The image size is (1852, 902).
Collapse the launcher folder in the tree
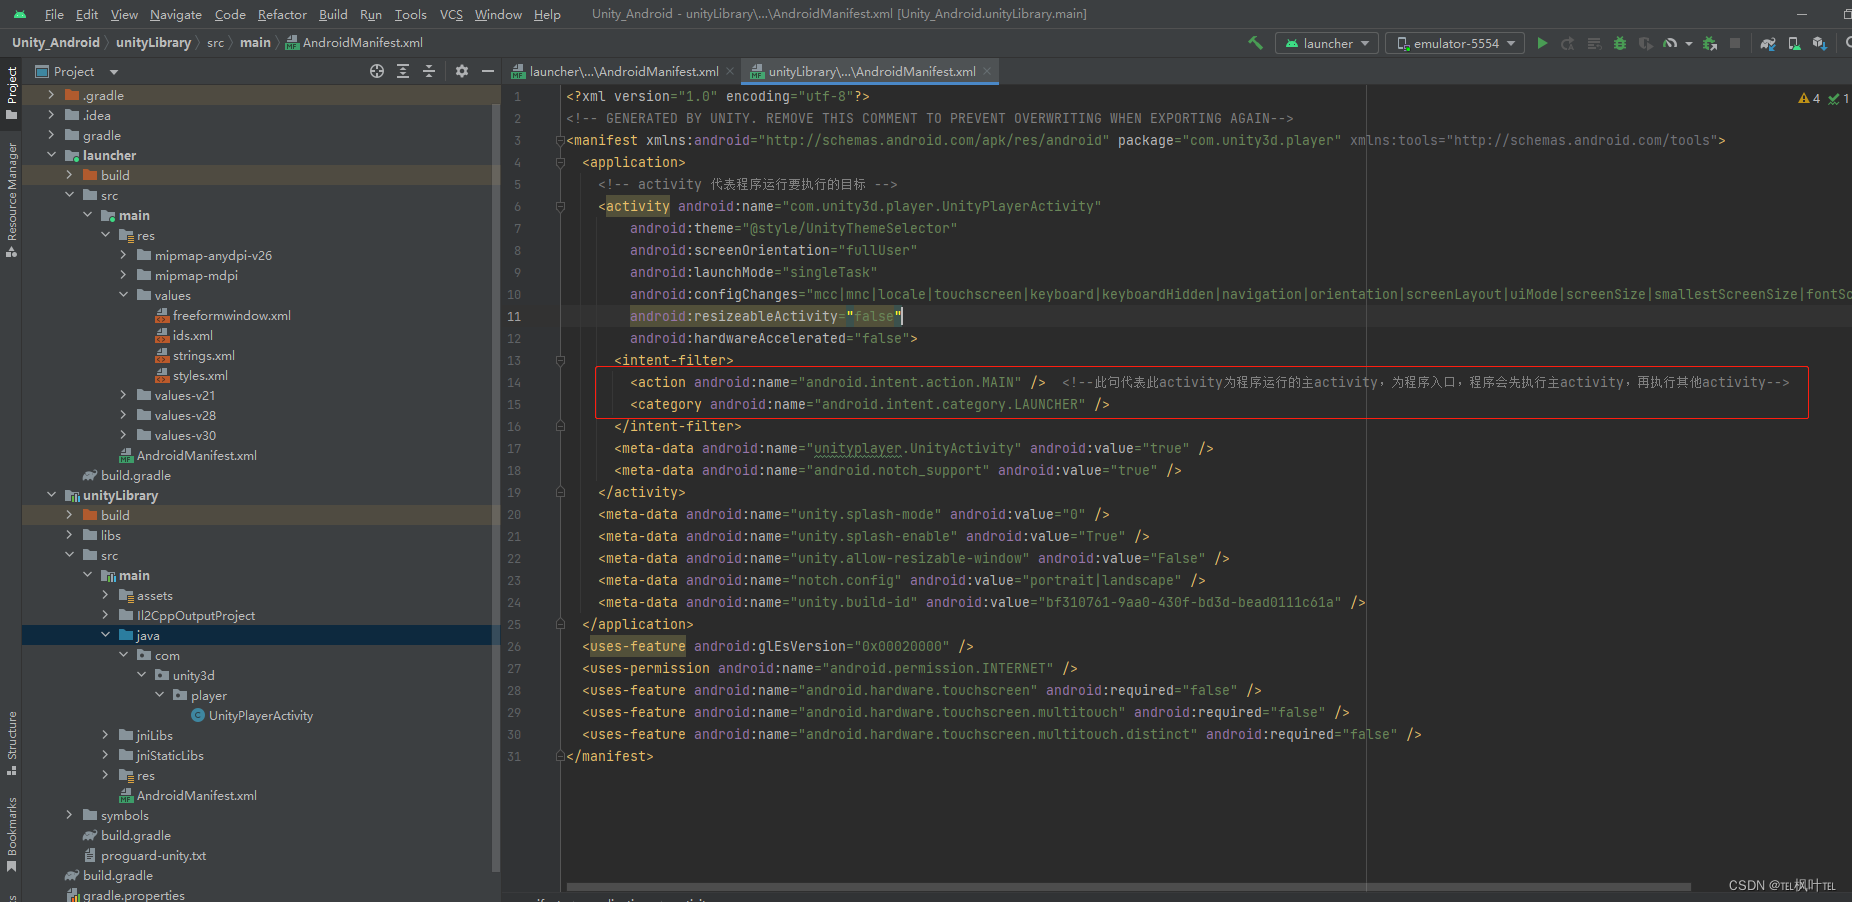tap(52, 155)
